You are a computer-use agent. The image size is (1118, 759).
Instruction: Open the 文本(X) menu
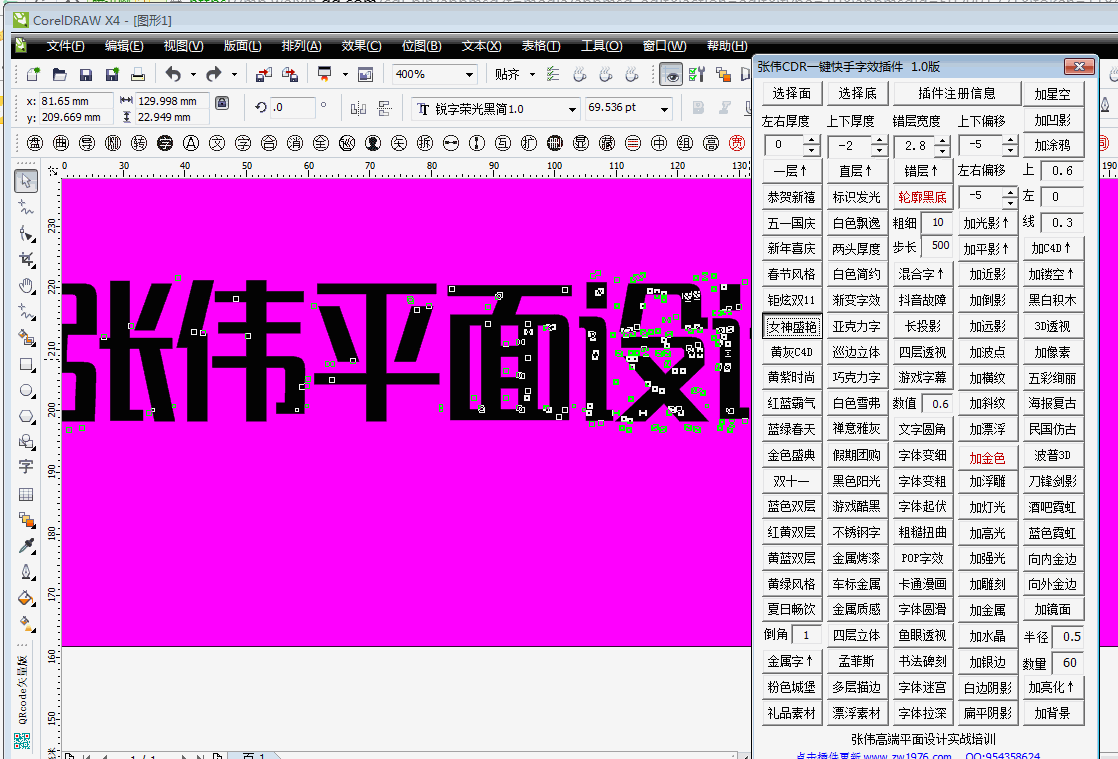coord(481,46)
